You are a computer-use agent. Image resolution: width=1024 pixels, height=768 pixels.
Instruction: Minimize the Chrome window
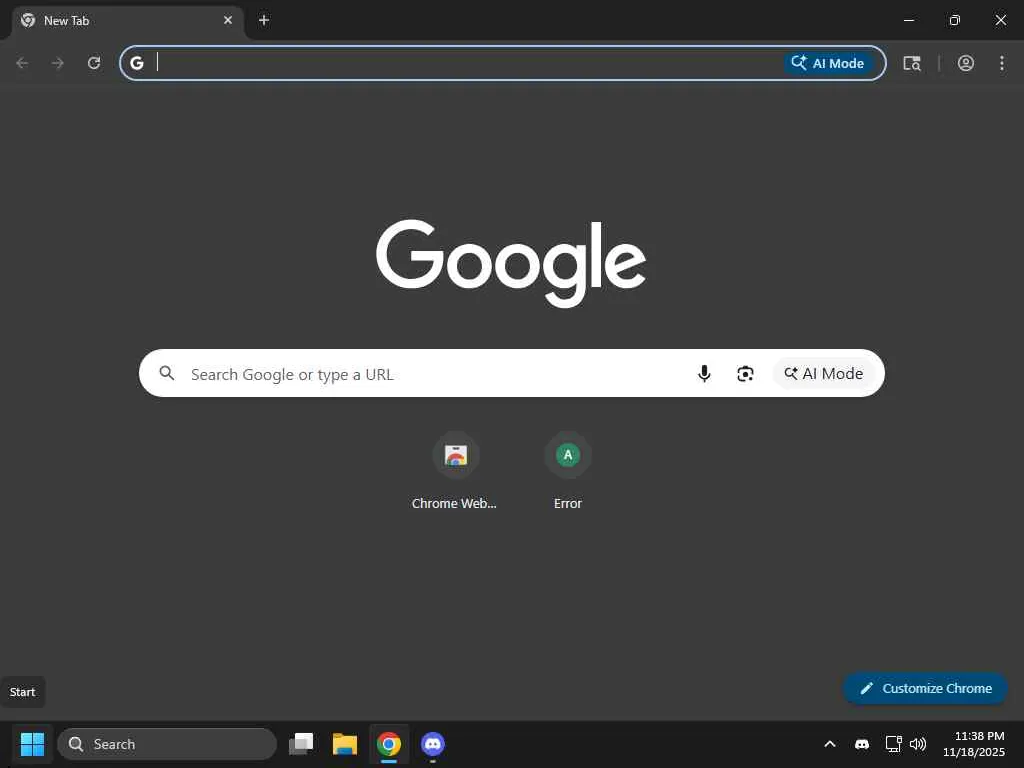click(x=908, y=20)
